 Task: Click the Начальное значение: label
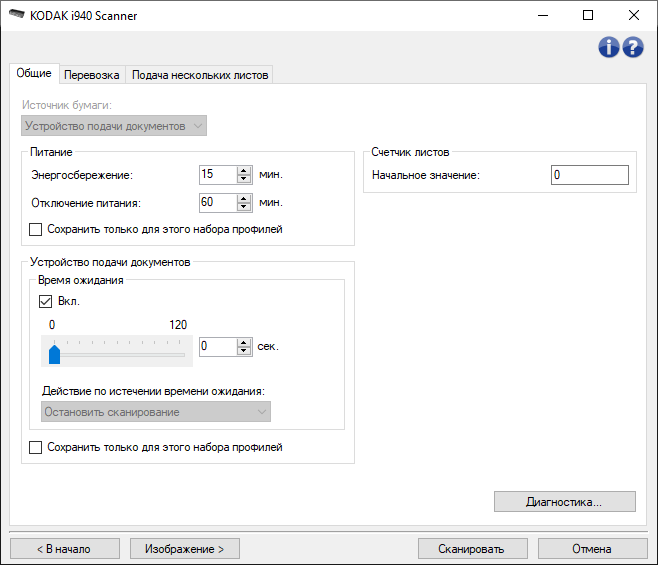tap(426, 175)
